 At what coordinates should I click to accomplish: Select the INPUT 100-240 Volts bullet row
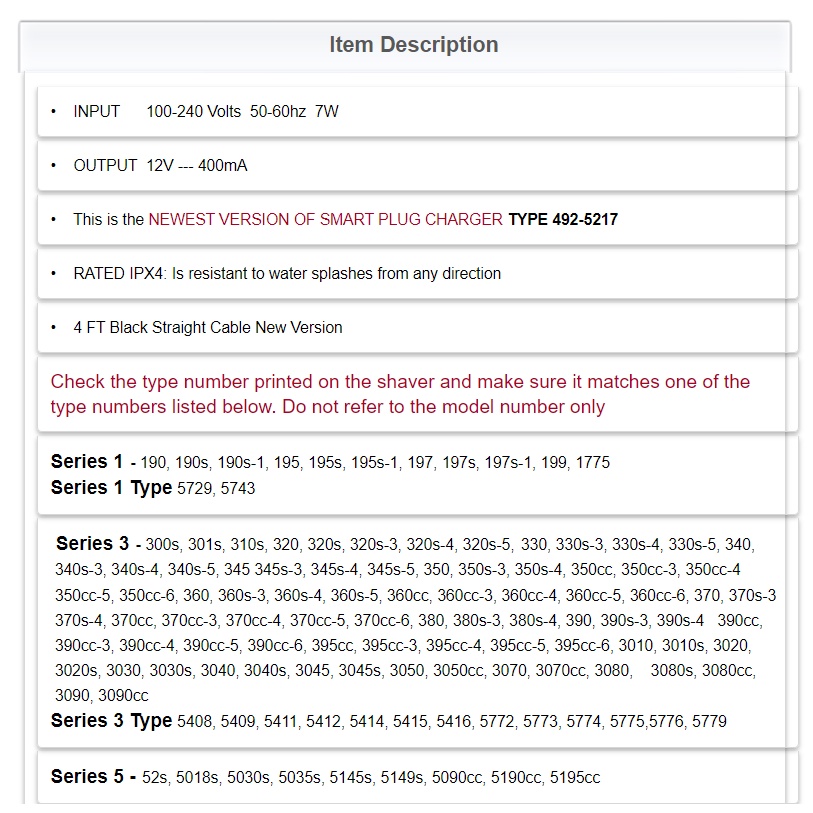click(x=205, y=112)
